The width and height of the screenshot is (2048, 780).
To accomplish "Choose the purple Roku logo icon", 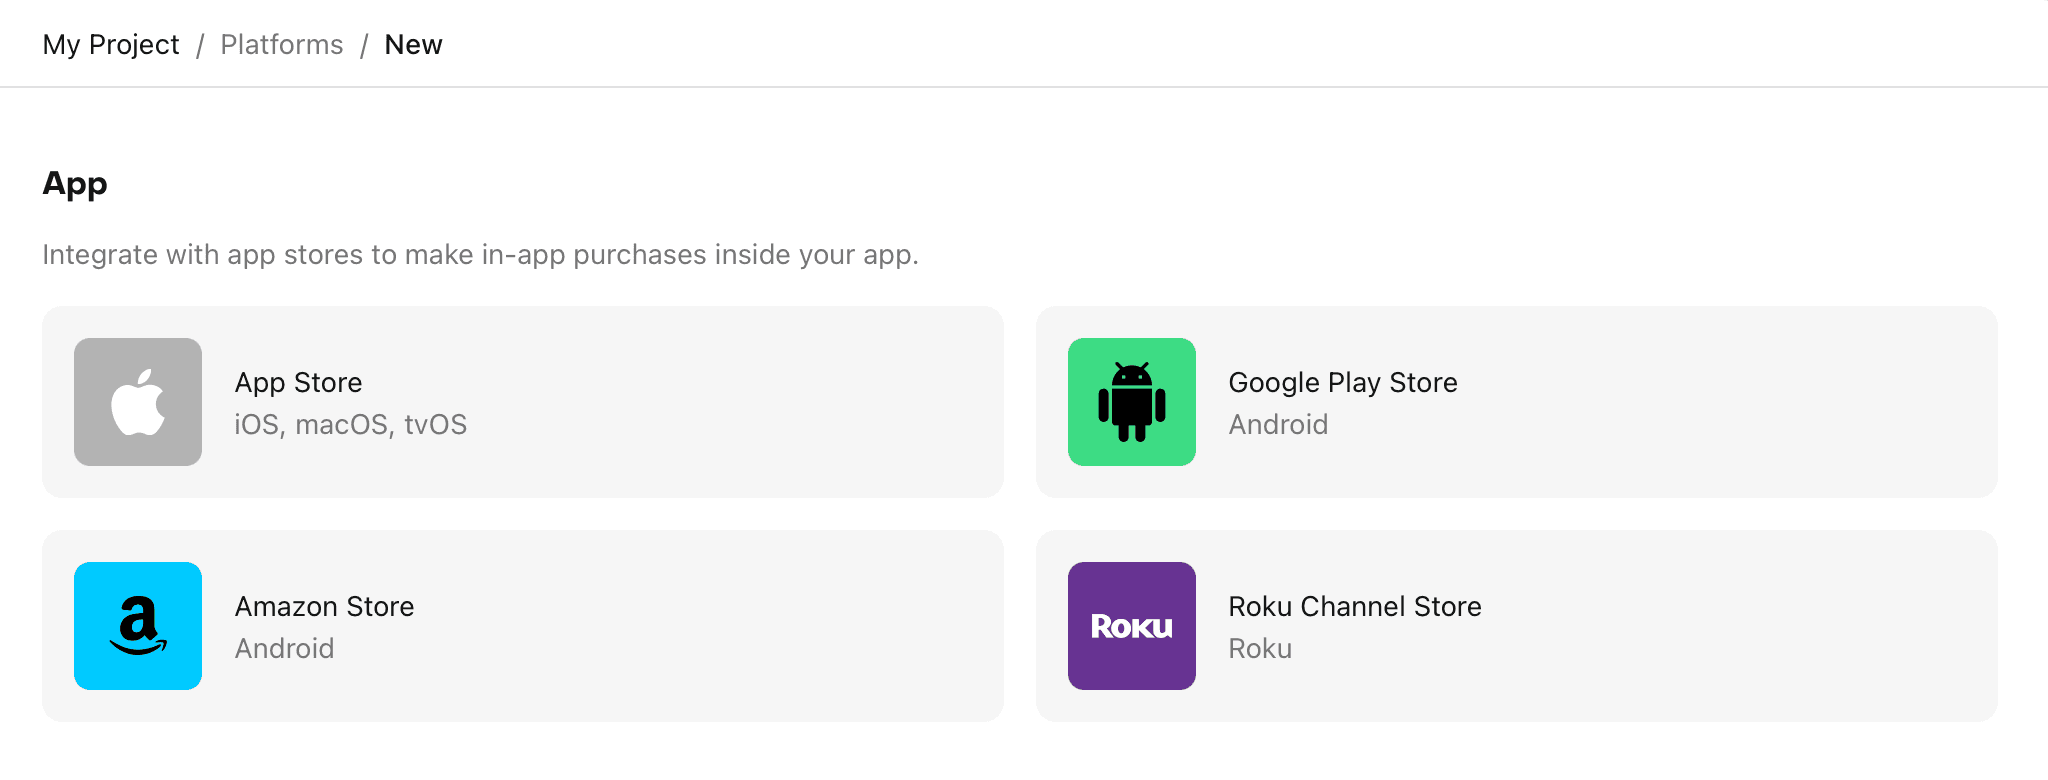I will click(1132, 626).
